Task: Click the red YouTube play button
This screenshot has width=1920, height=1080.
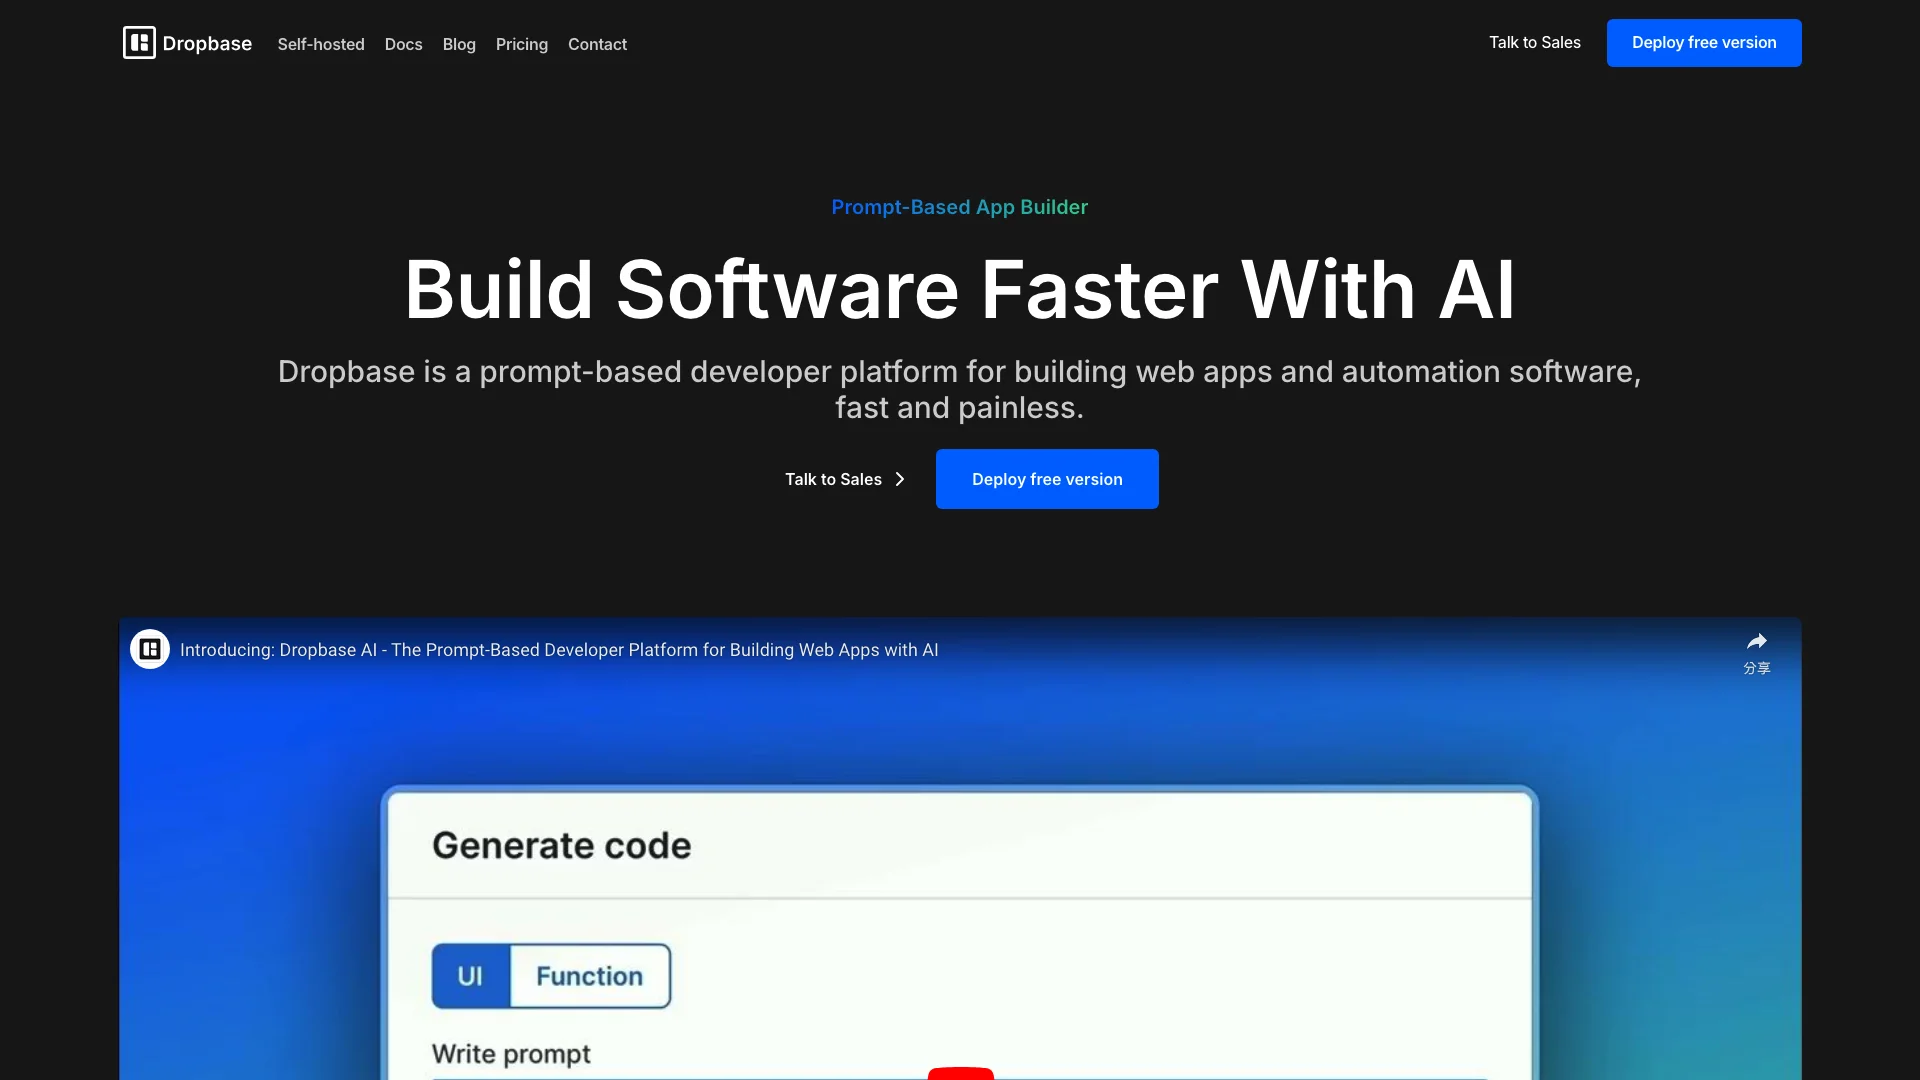Action: (961, 1074)
